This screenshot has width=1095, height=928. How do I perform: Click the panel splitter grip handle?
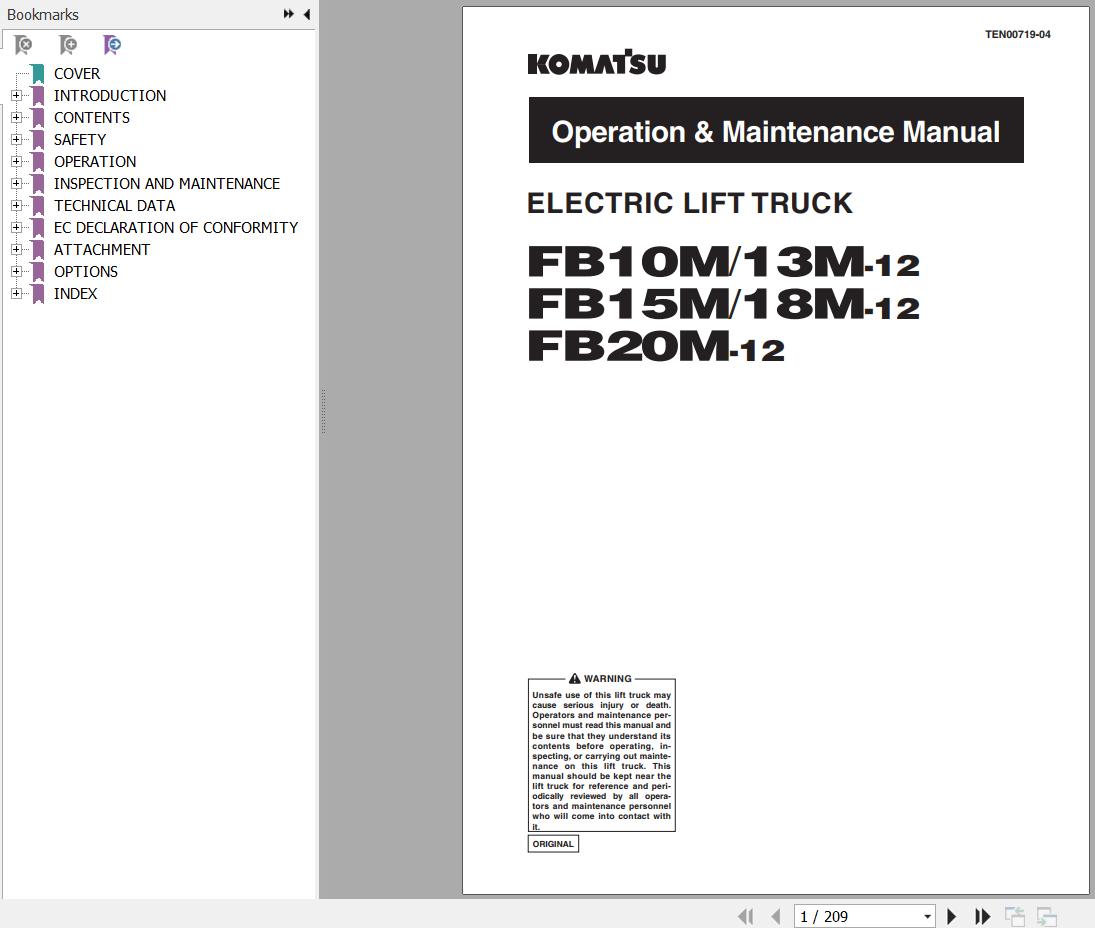[x=323, y=412]
